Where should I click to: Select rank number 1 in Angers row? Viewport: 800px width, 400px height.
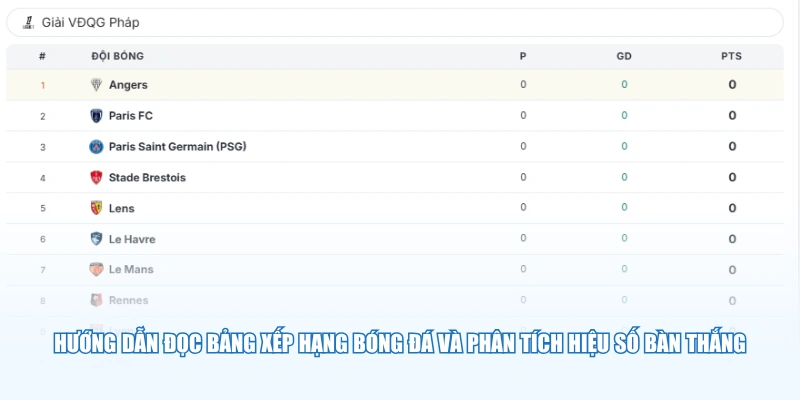click(x=43, y=85)
